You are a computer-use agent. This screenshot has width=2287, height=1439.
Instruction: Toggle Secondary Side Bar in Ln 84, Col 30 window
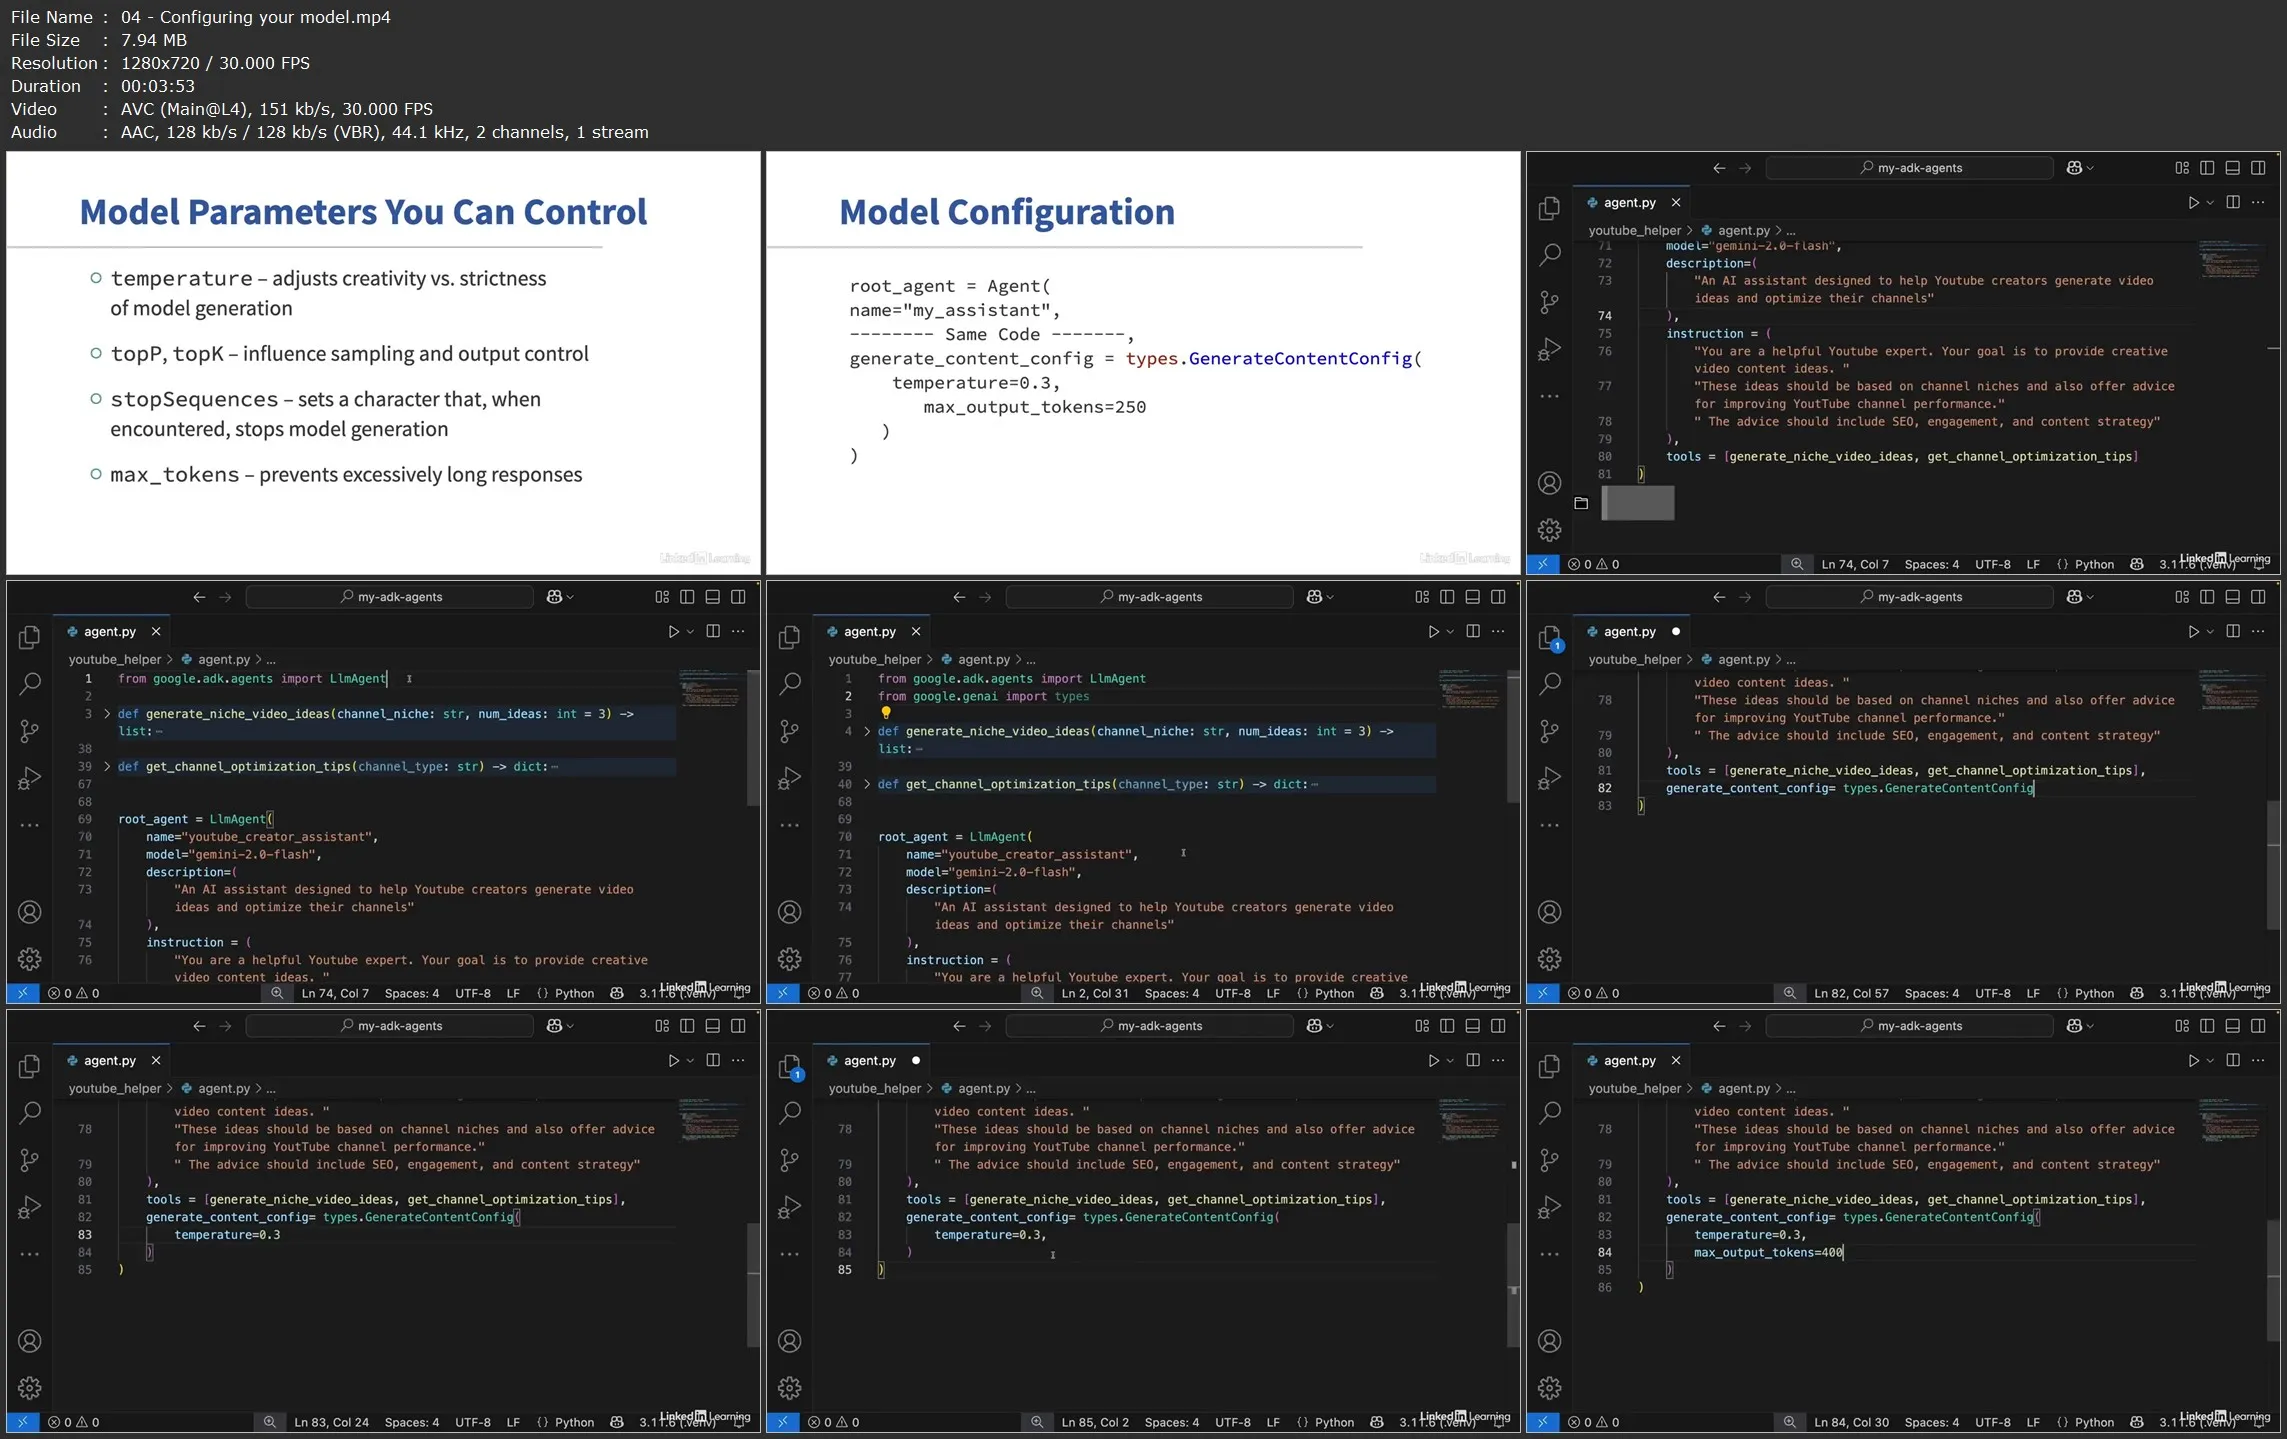[2258, 1025]
